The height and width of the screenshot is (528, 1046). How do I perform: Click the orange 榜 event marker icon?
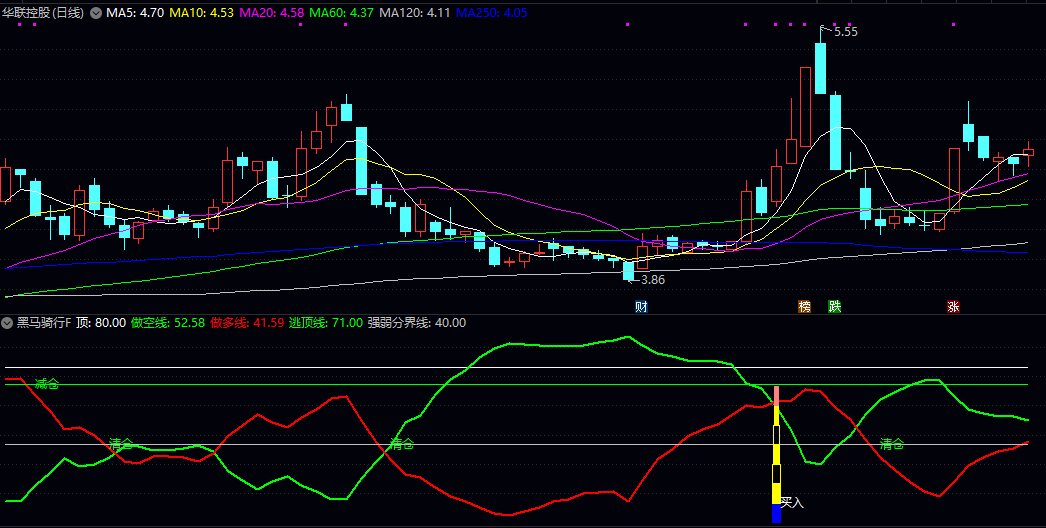click(804, 306)
